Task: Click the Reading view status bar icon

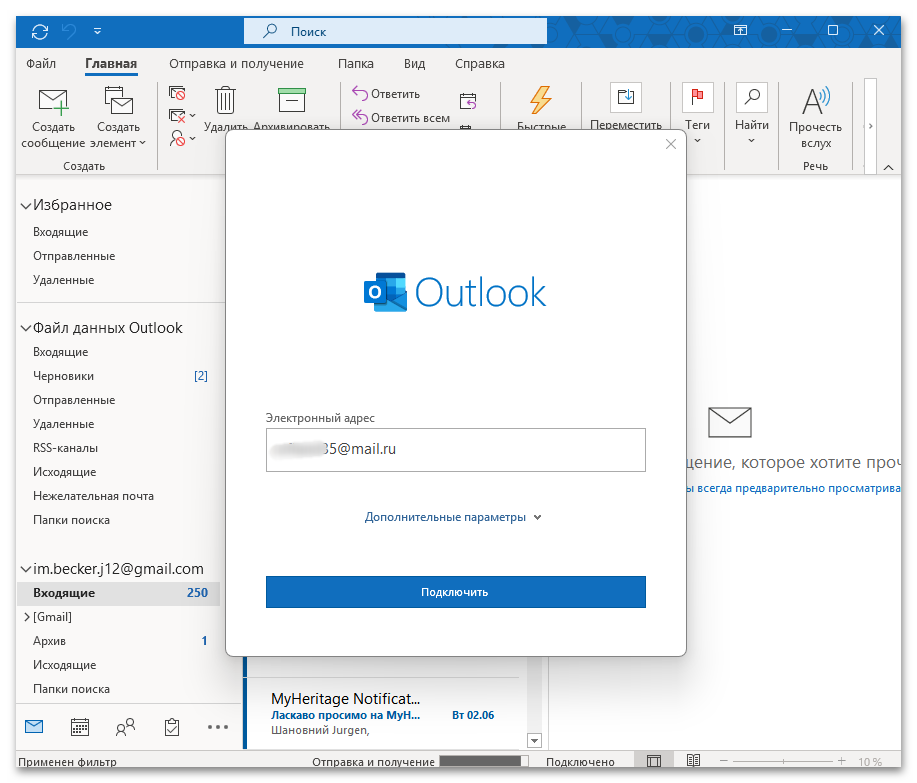Action: pos(694,761)
